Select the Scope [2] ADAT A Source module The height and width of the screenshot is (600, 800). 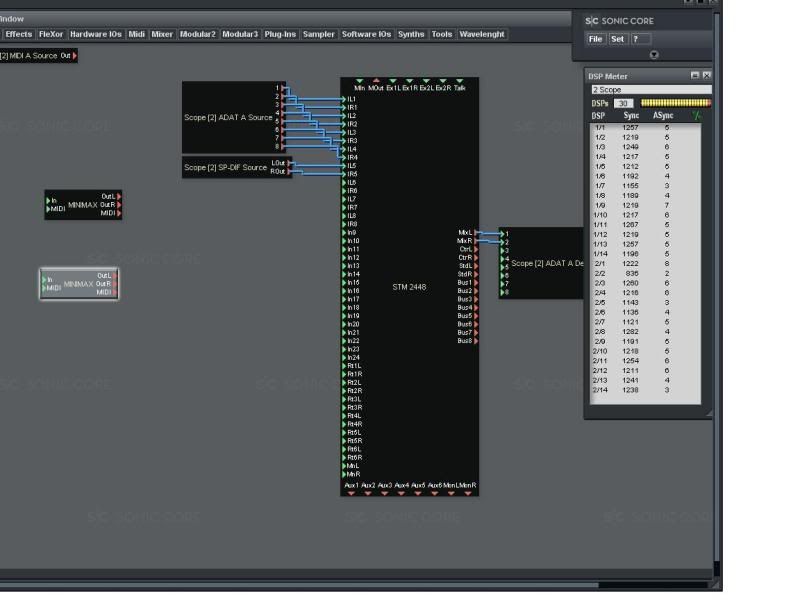click(x=234, y=117)
